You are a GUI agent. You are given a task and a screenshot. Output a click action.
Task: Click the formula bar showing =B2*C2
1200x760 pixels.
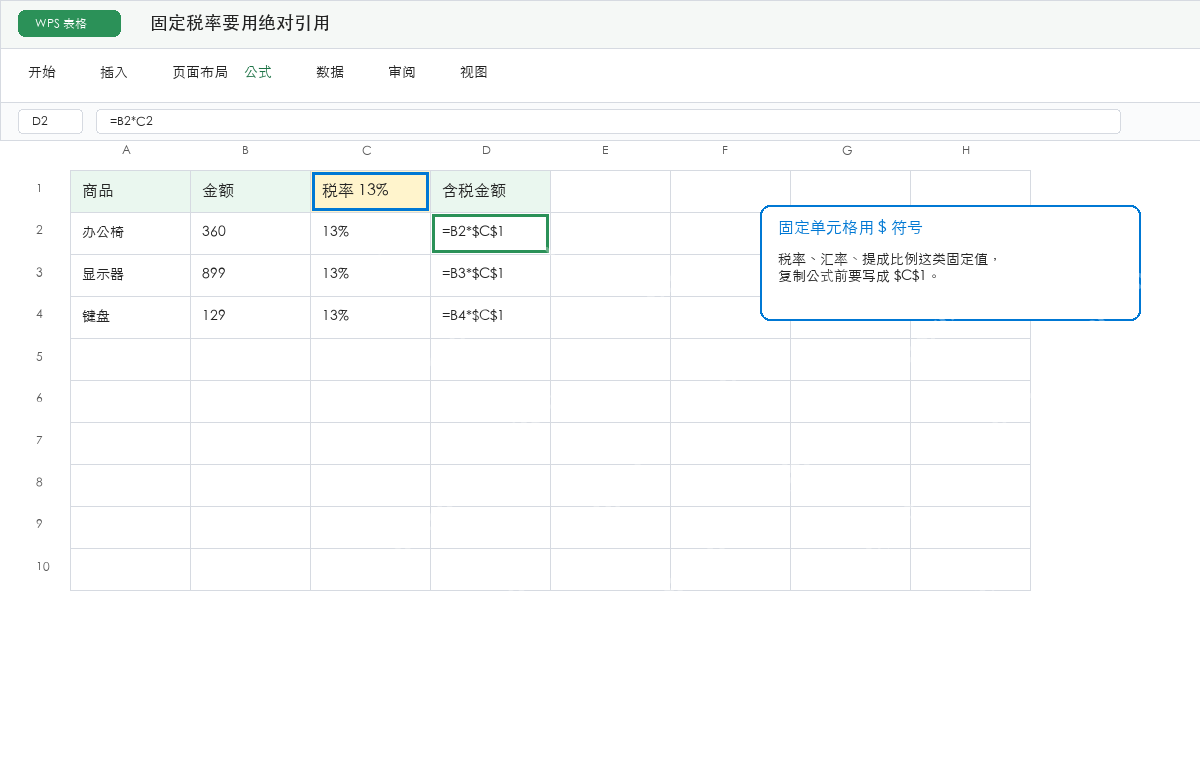point(608,121)
